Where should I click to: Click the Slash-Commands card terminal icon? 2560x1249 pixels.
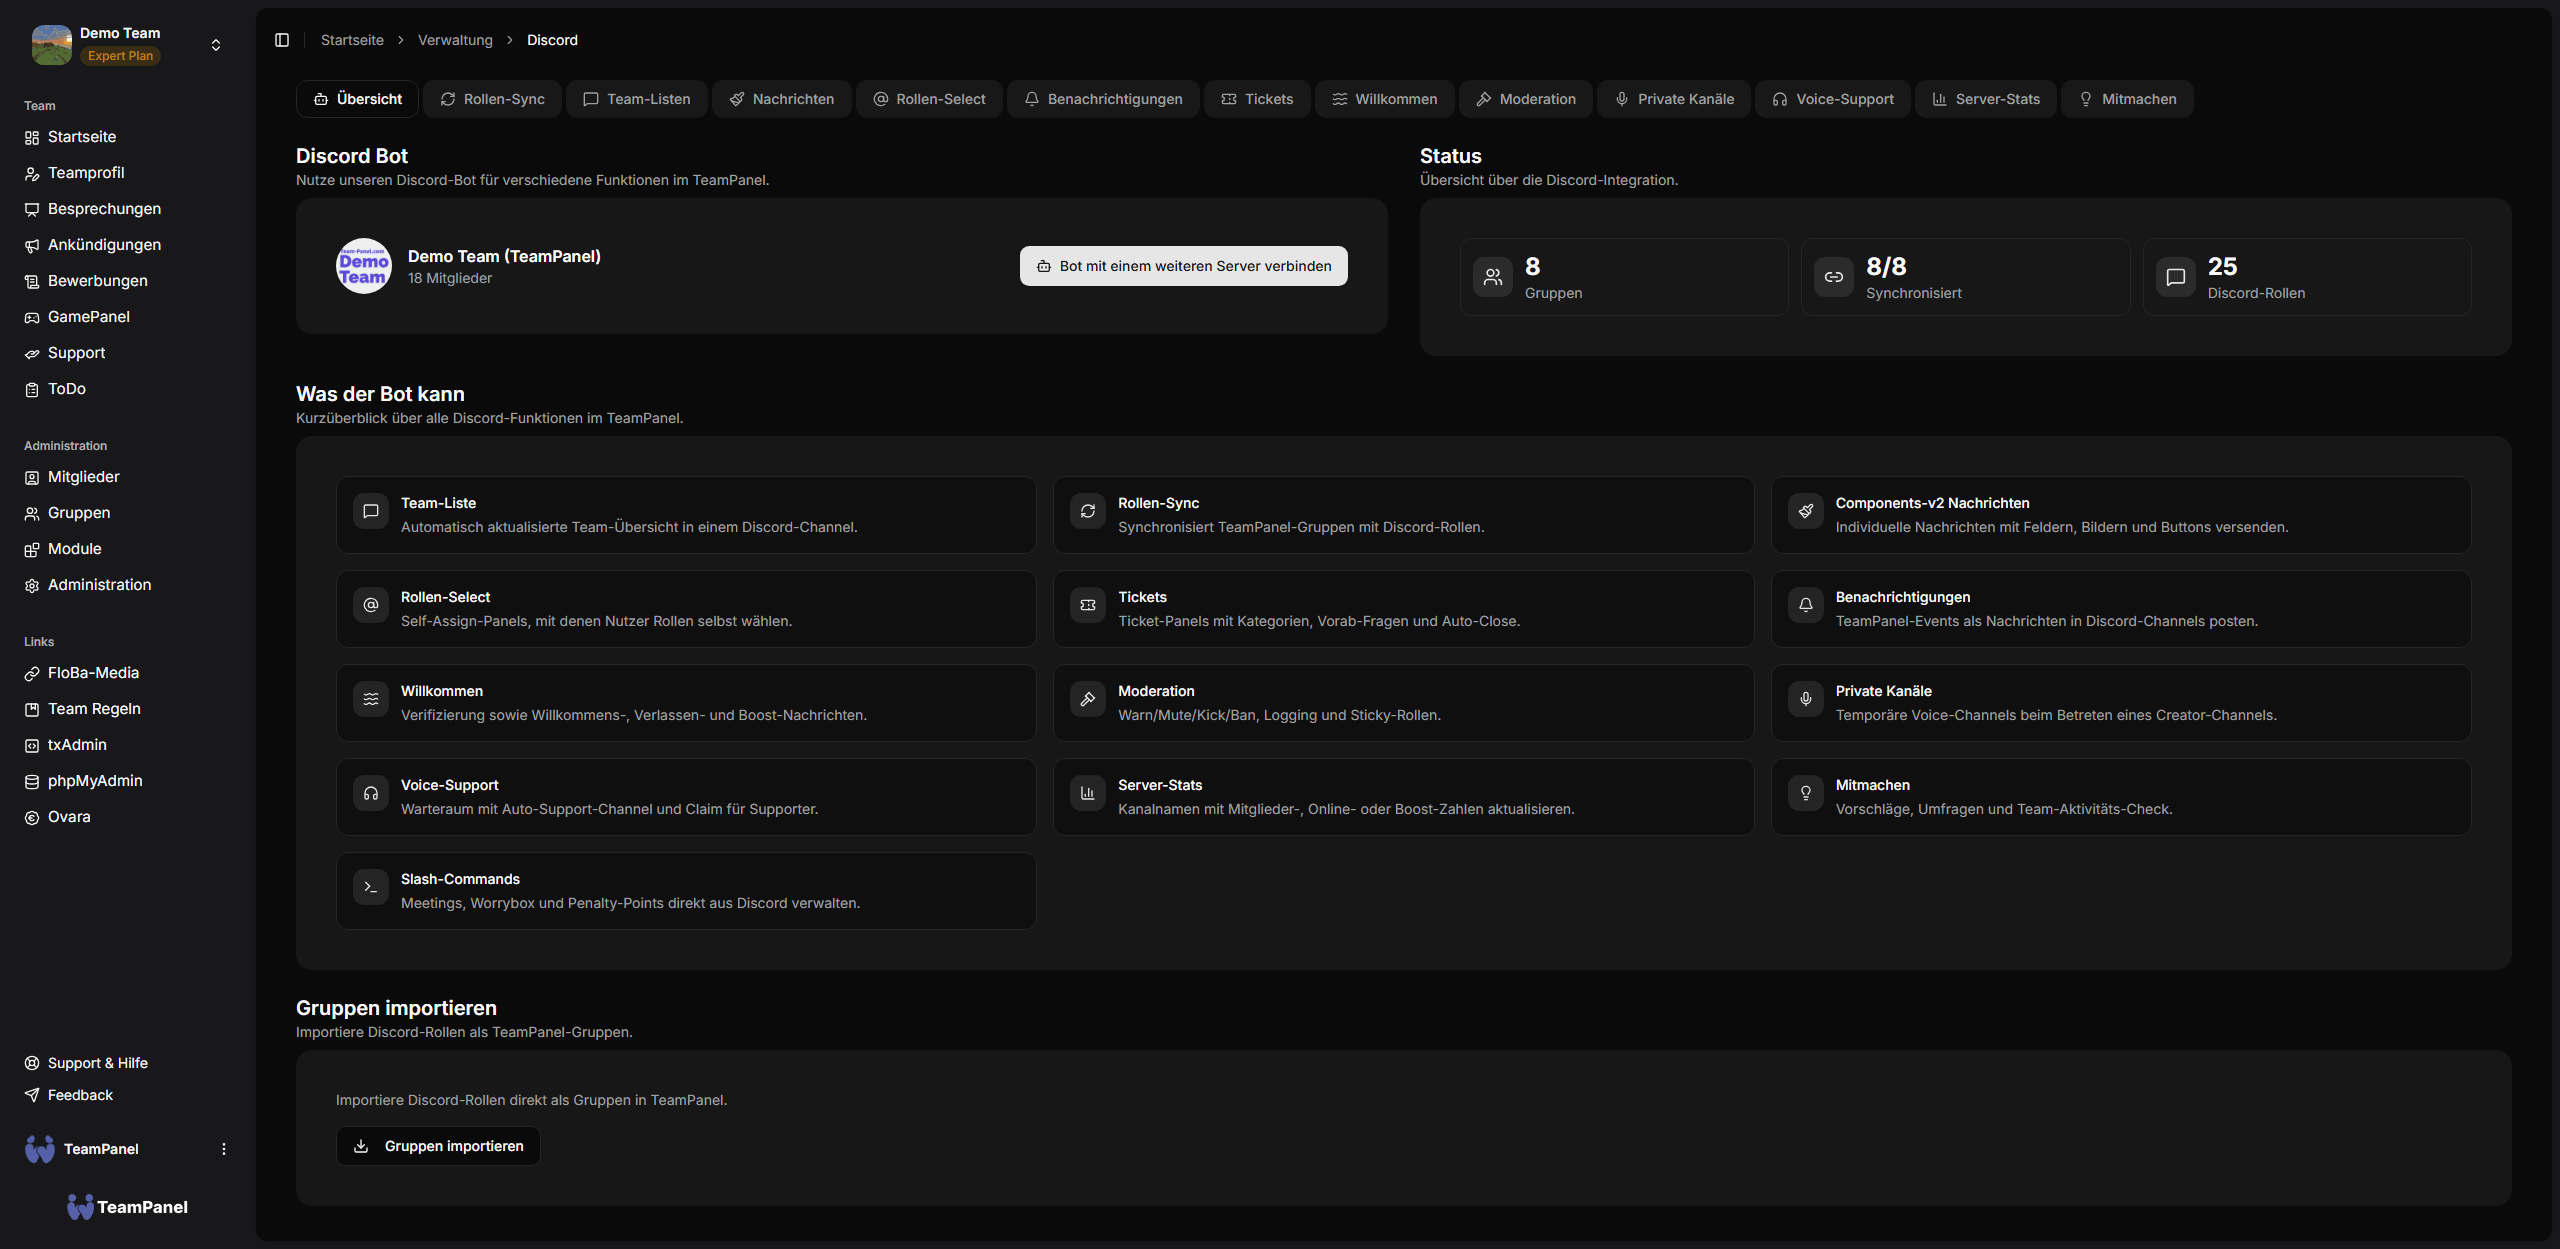pos(371,887)
